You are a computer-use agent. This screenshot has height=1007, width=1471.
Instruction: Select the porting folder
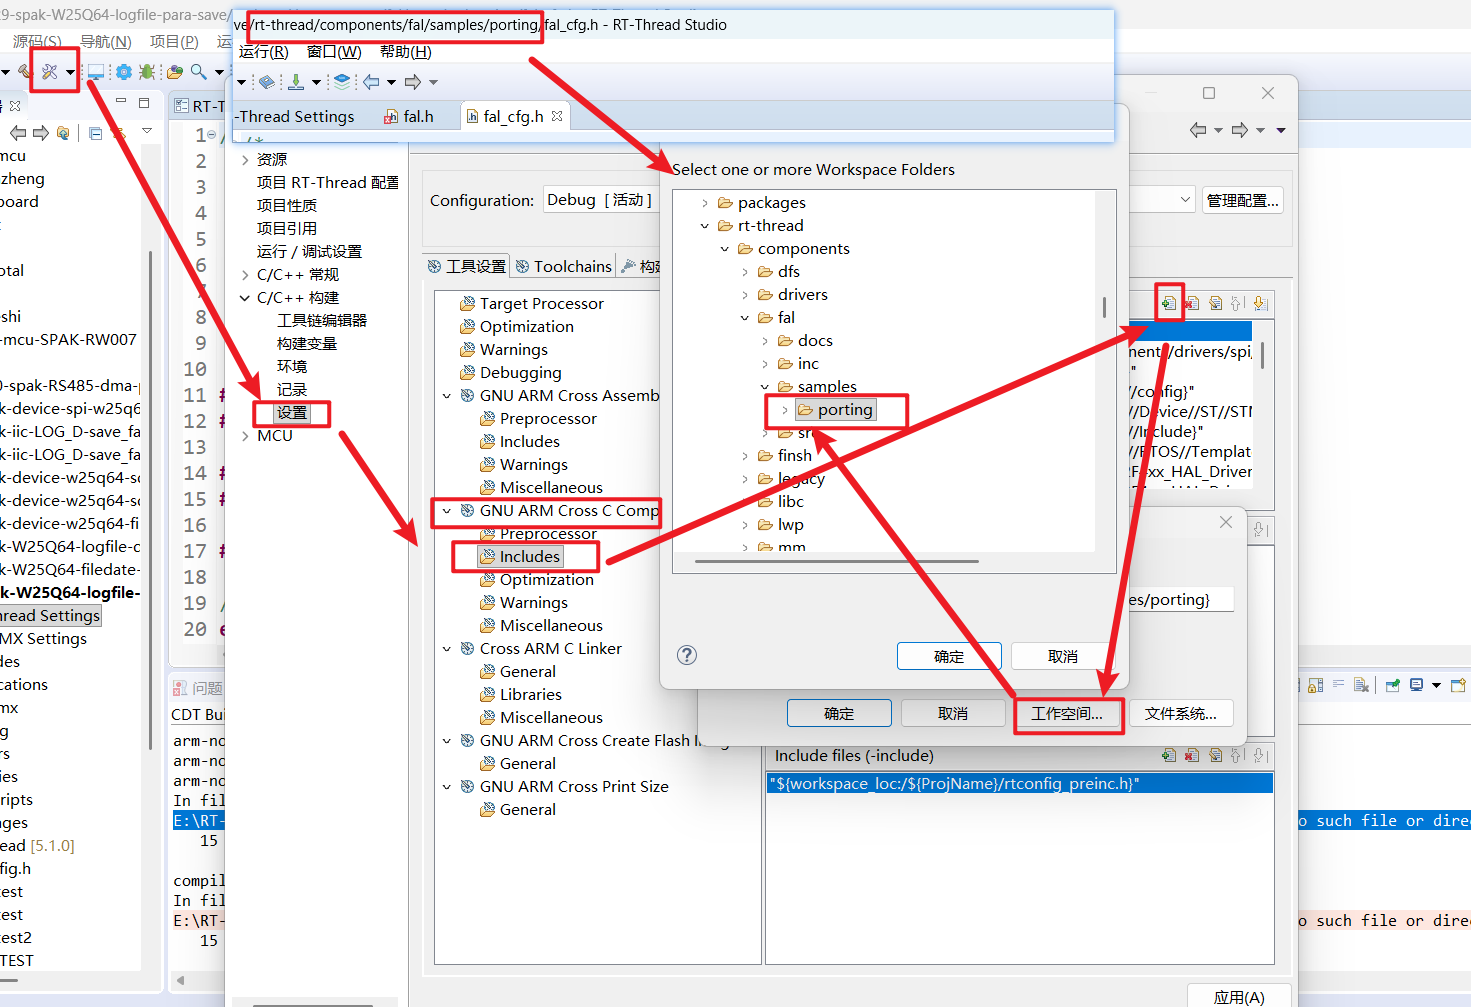pyautogui.click(x=835, y=410)
